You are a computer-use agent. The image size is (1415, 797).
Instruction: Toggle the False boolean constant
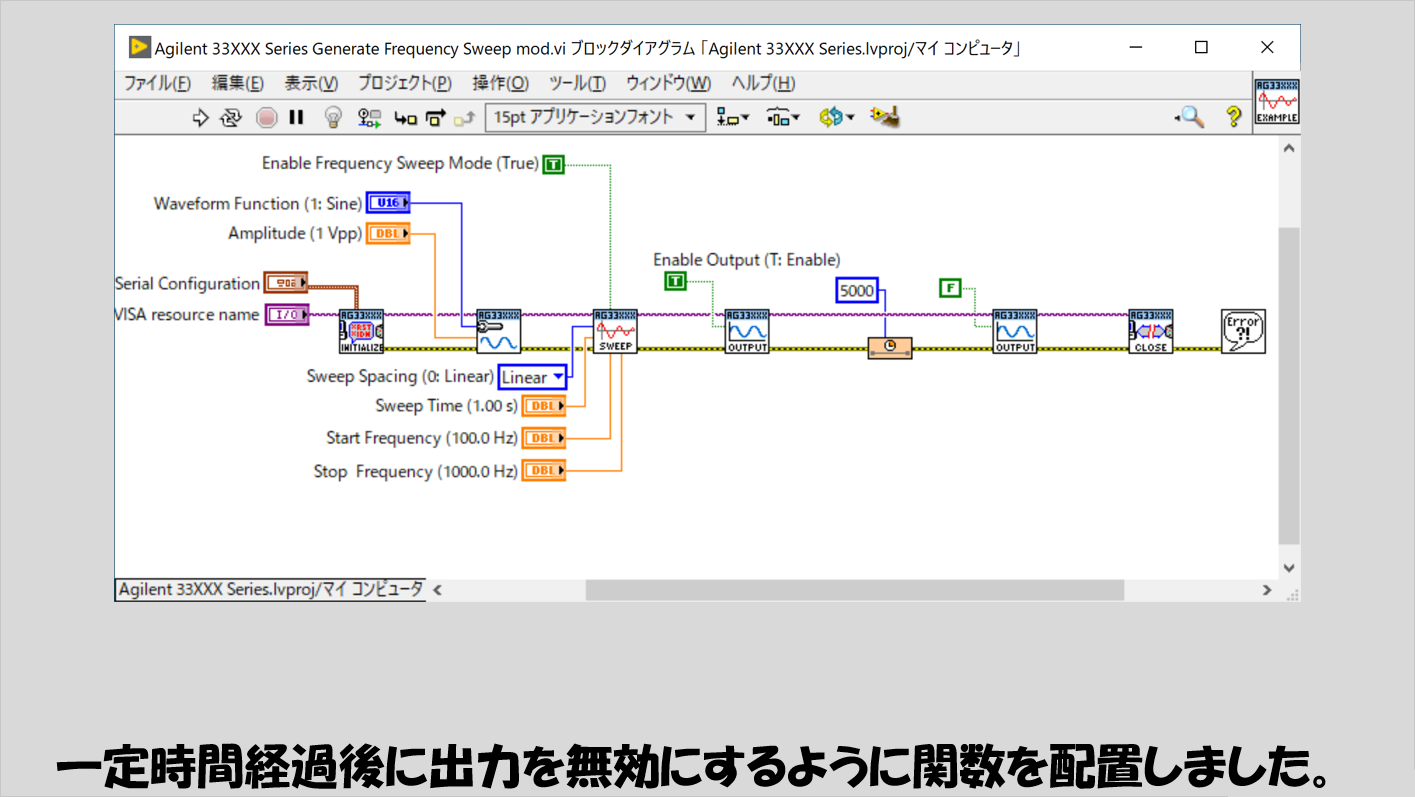950,288
